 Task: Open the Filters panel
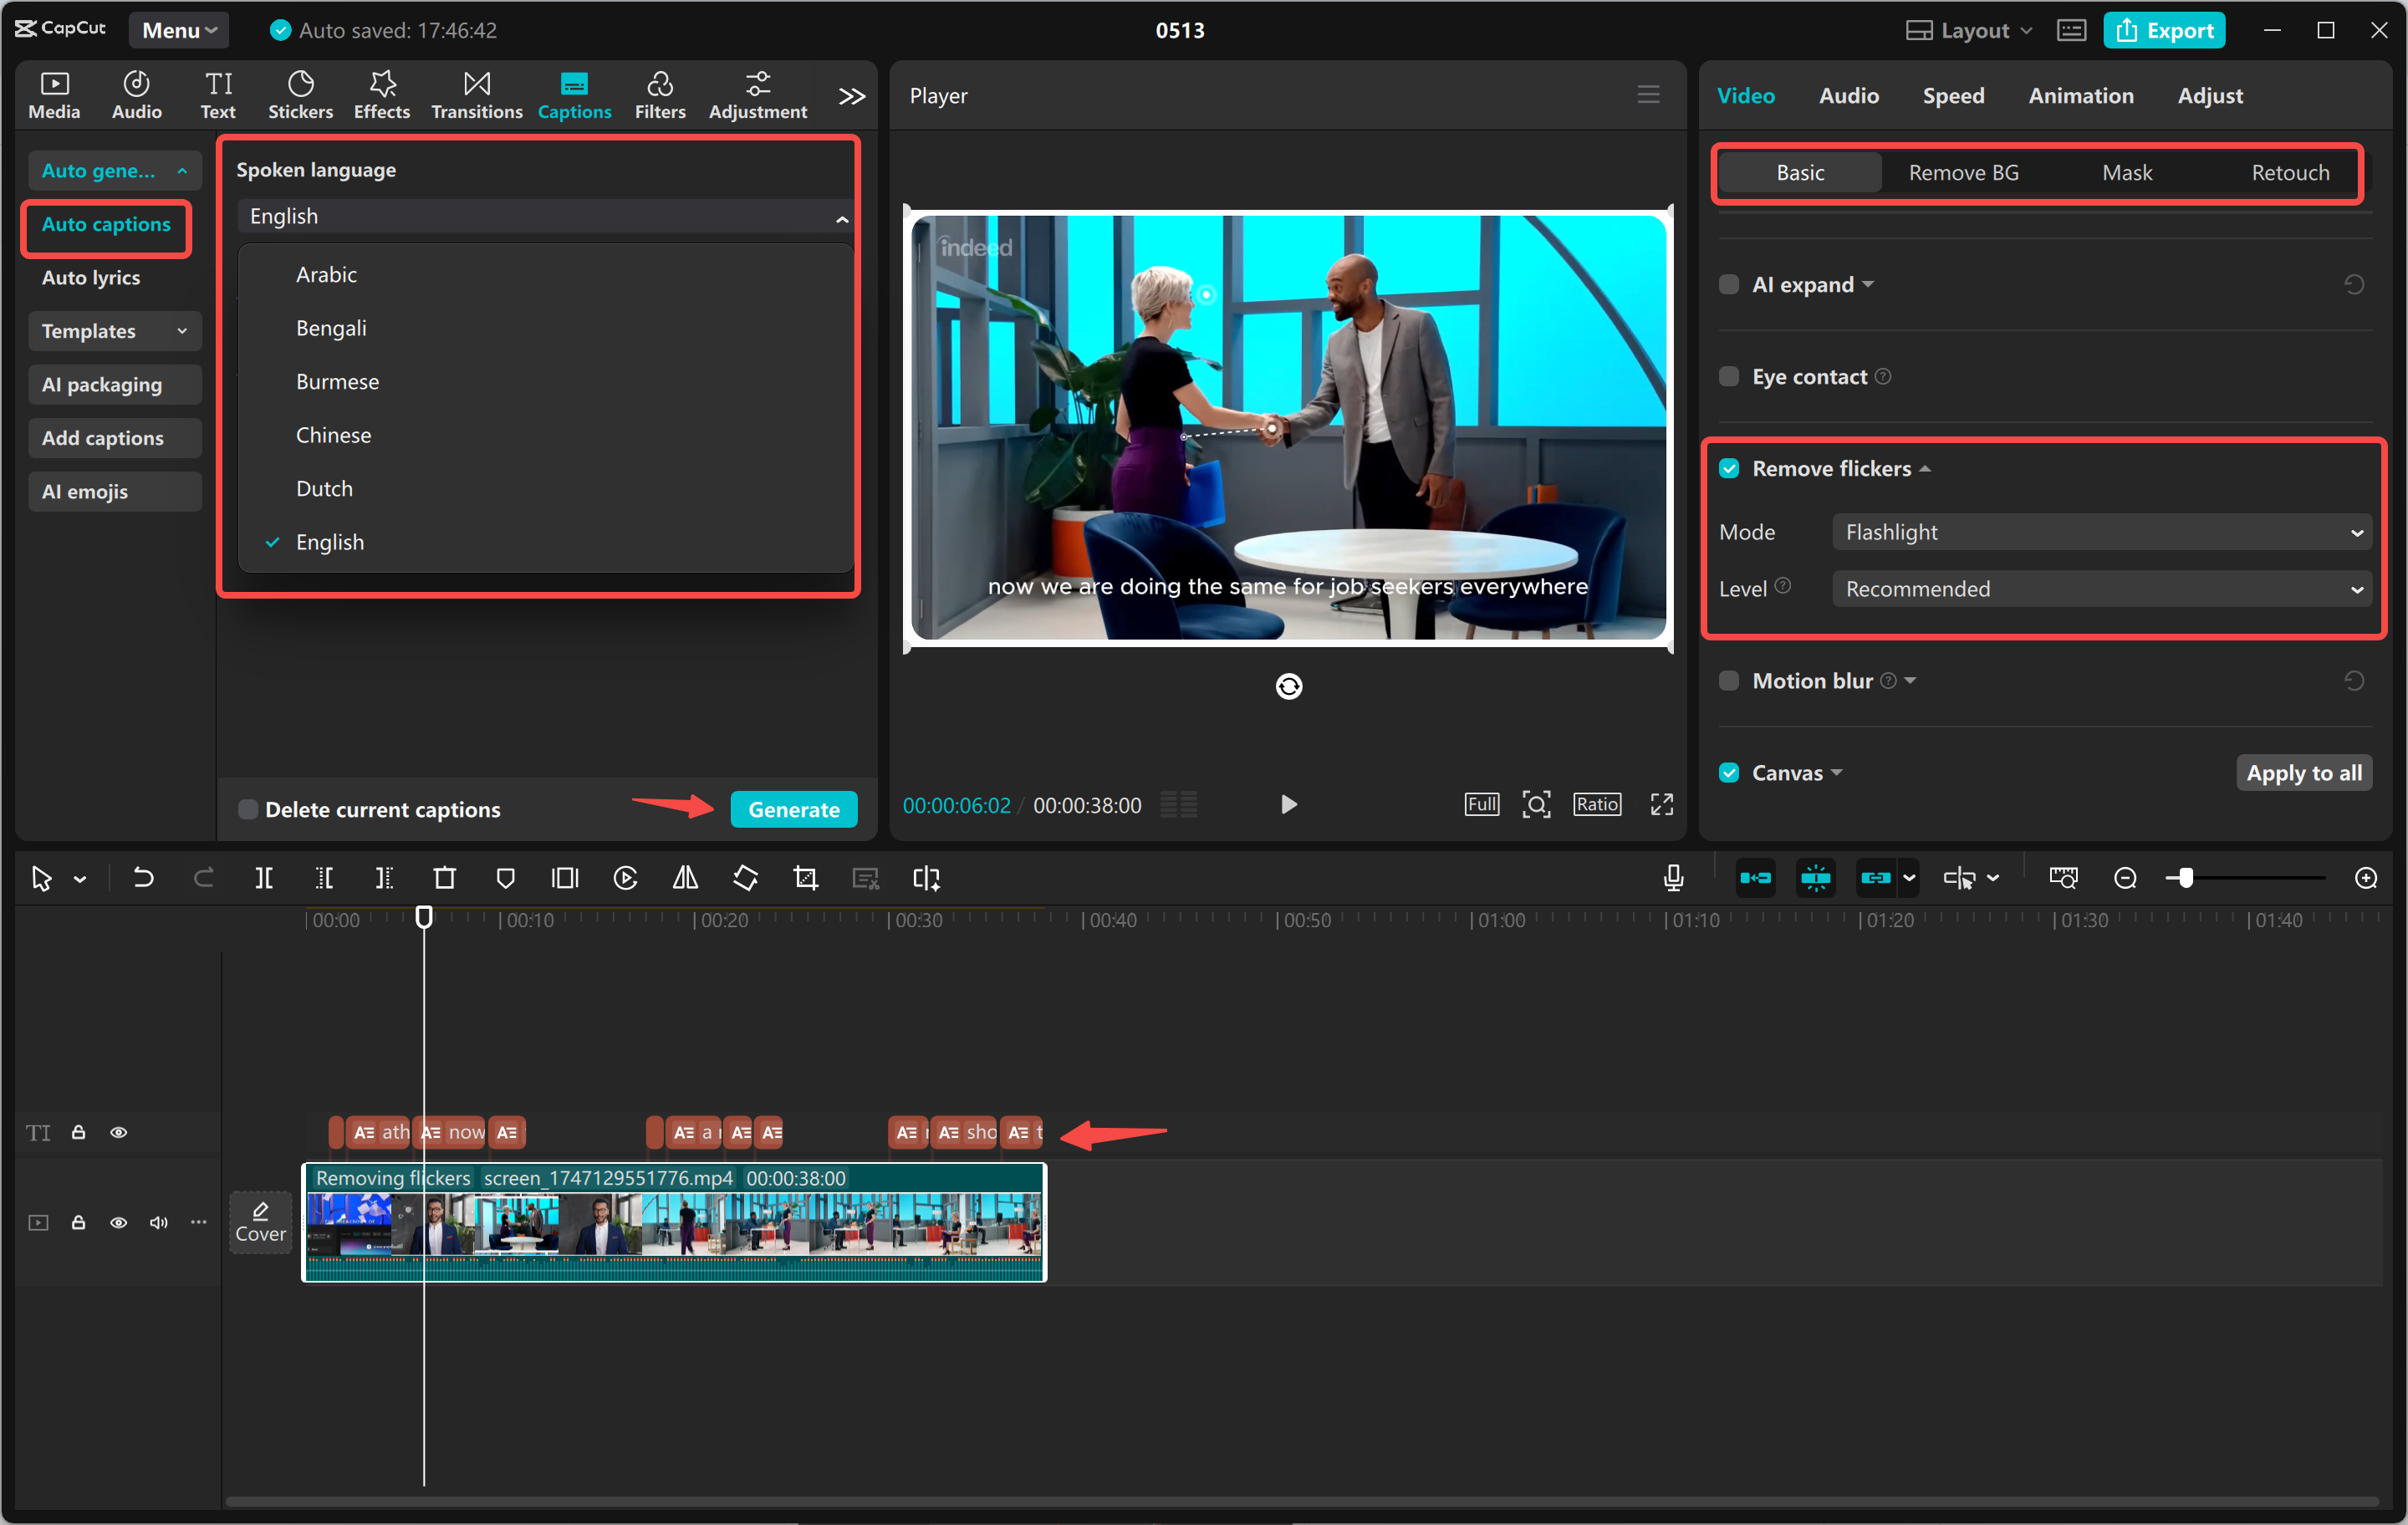coord(660,94)
